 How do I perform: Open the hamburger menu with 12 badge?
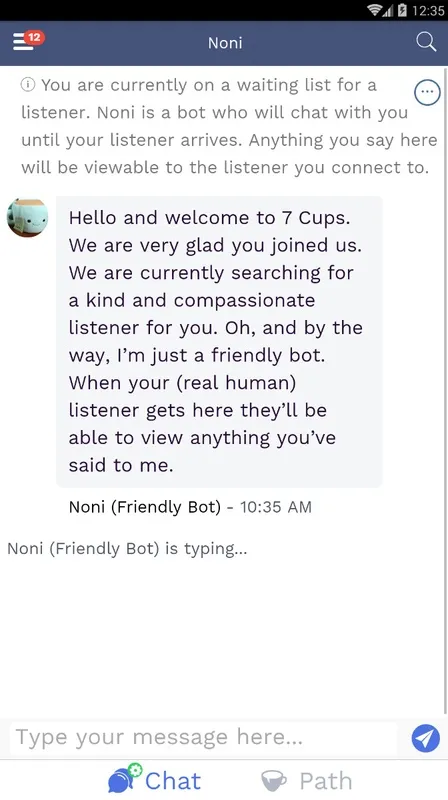pos(28,41)
